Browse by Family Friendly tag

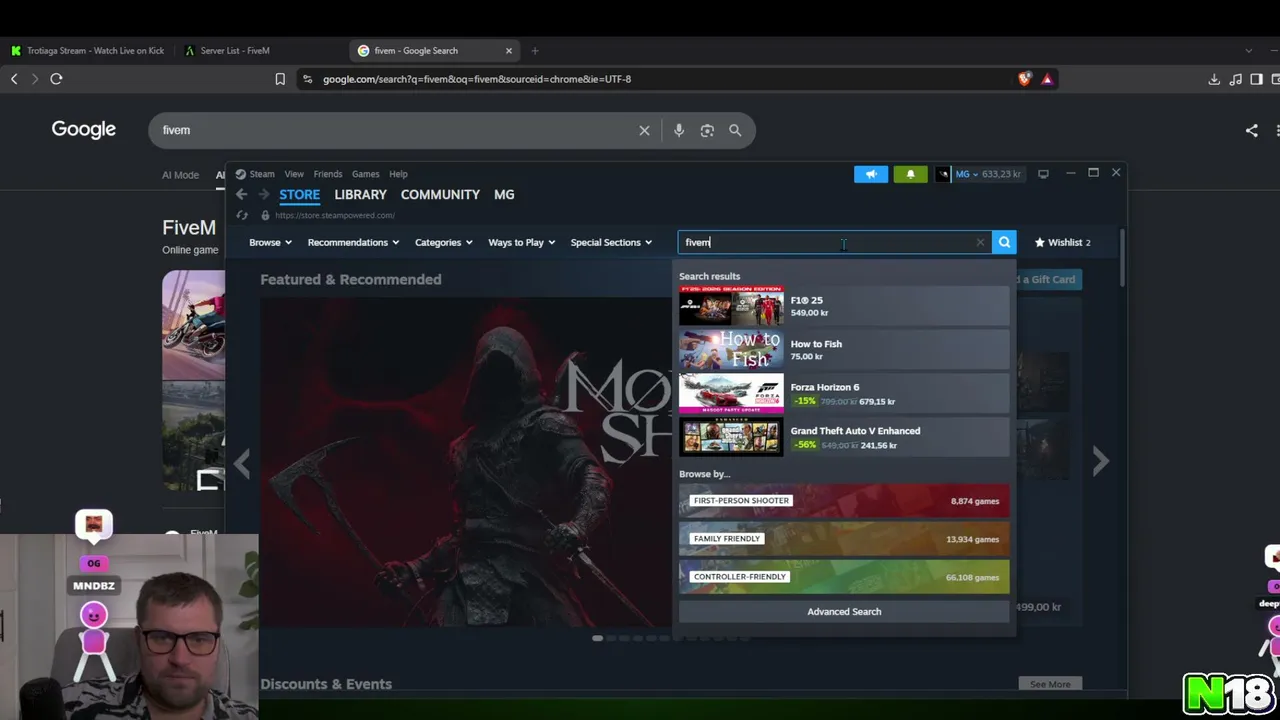844,539
